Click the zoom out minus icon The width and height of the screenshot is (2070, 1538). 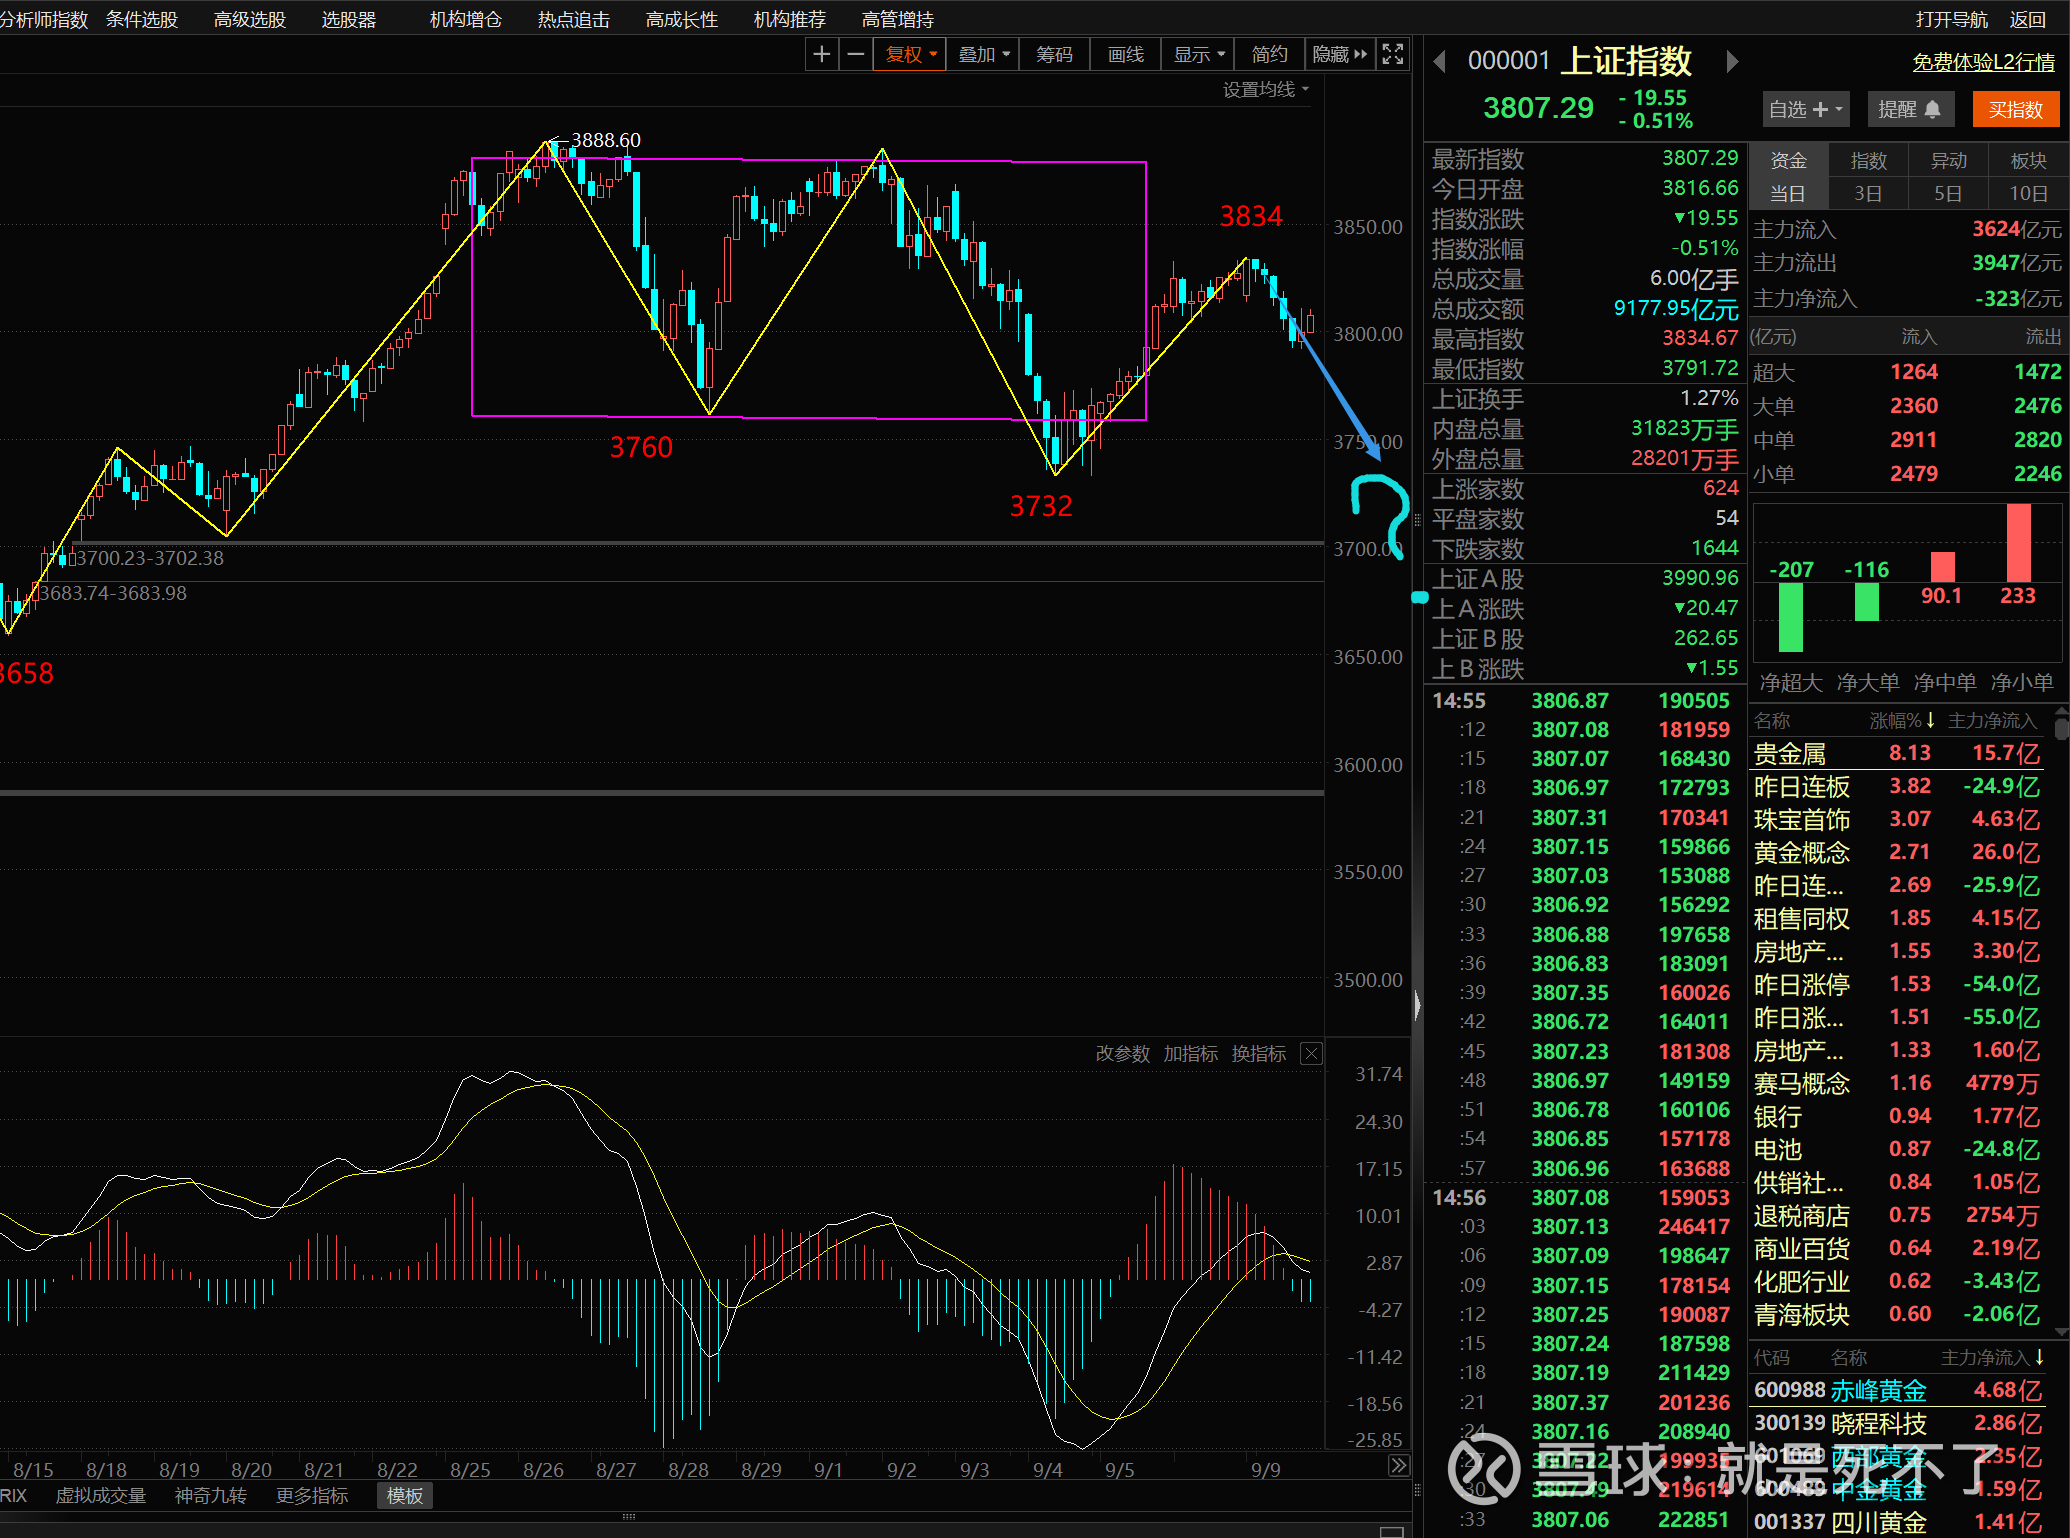click(856, 55)
